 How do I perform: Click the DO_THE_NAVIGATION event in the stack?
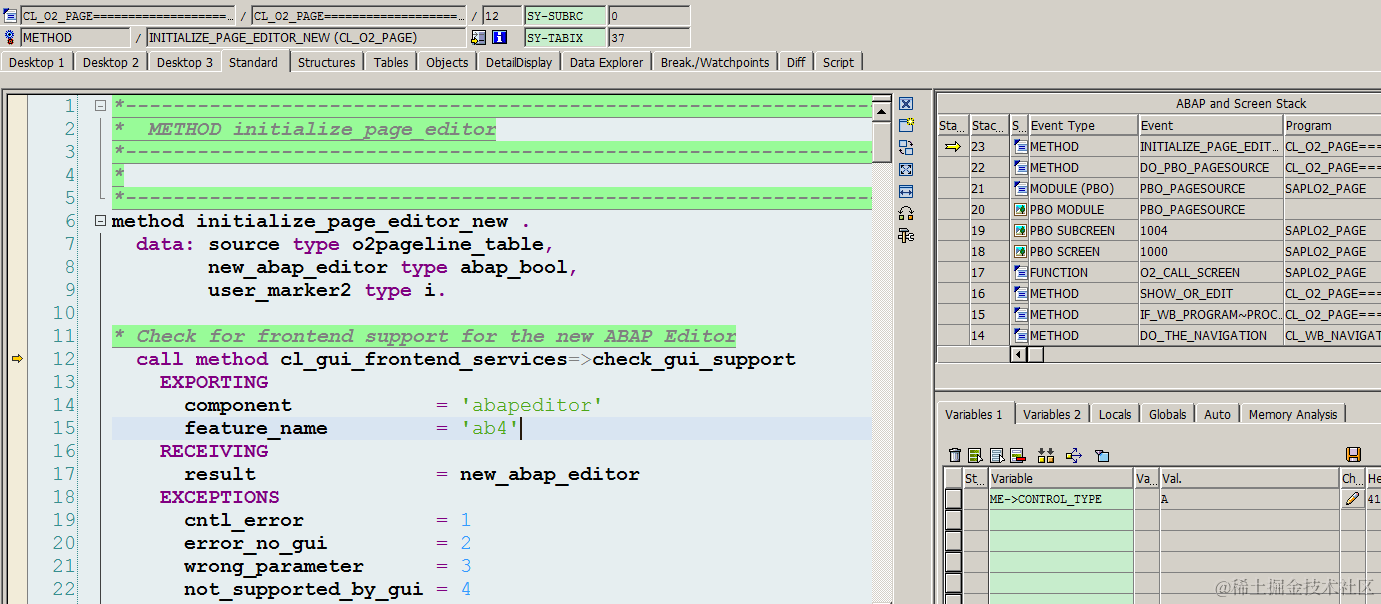(1211, 335)
